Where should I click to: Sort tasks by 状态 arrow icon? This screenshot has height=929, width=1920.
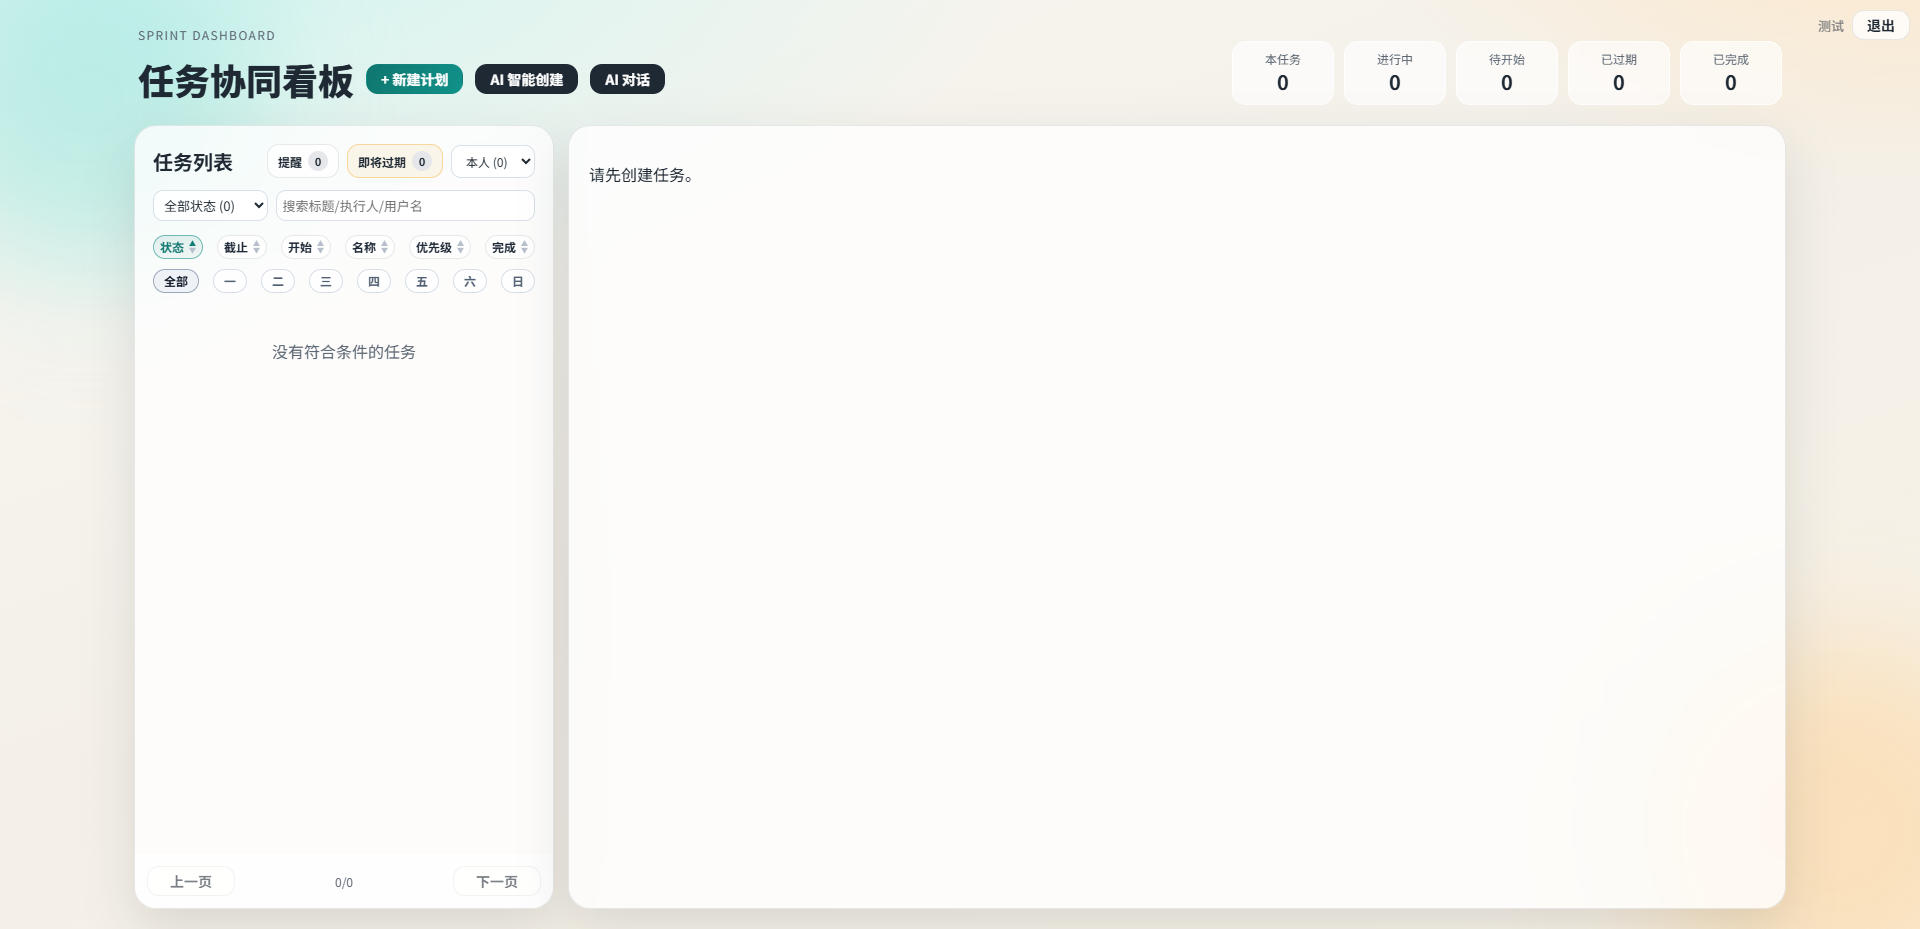tap(192, 247)
